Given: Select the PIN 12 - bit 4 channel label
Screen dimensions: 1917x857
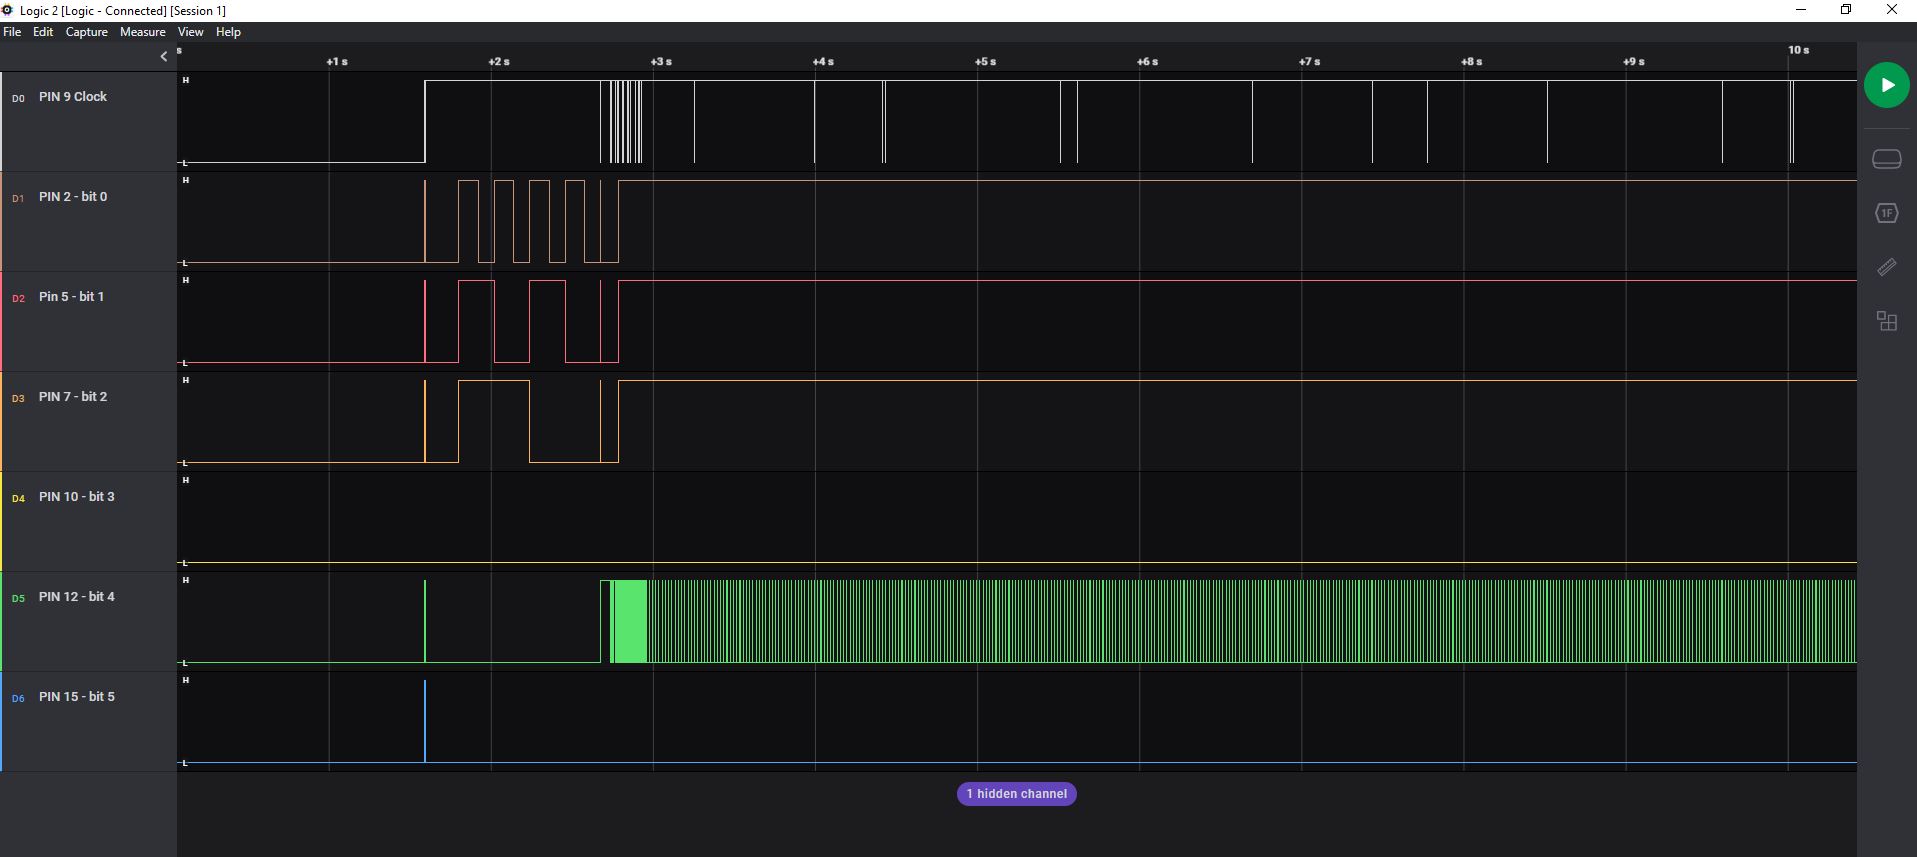Looking at the screenshot, I should (x=77, y=597).
